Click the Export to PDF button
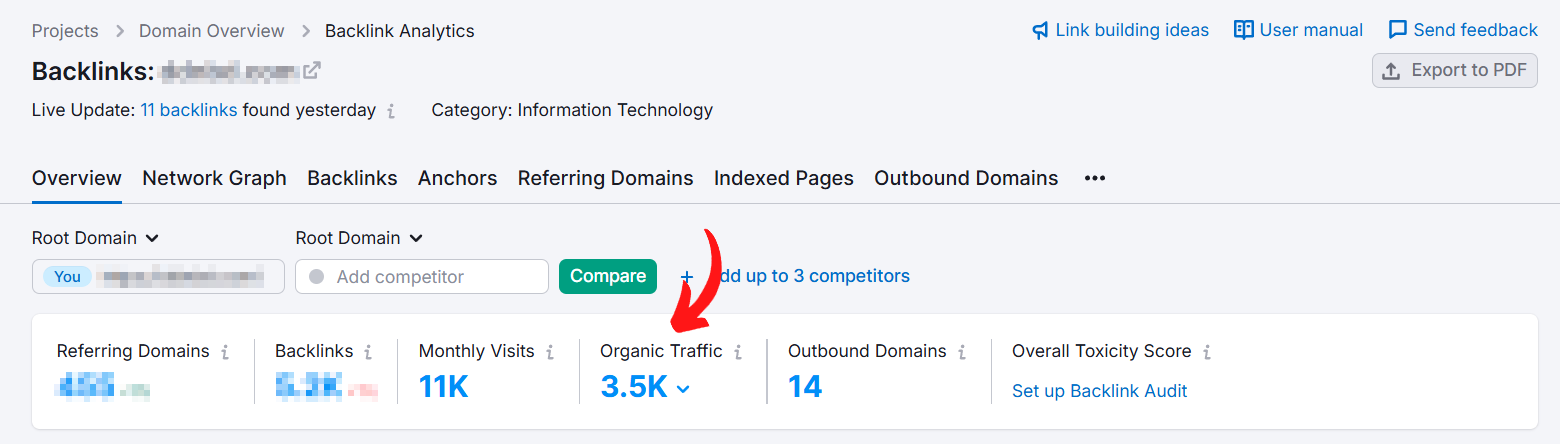The image size is (1560, 444). [1454, 71]
